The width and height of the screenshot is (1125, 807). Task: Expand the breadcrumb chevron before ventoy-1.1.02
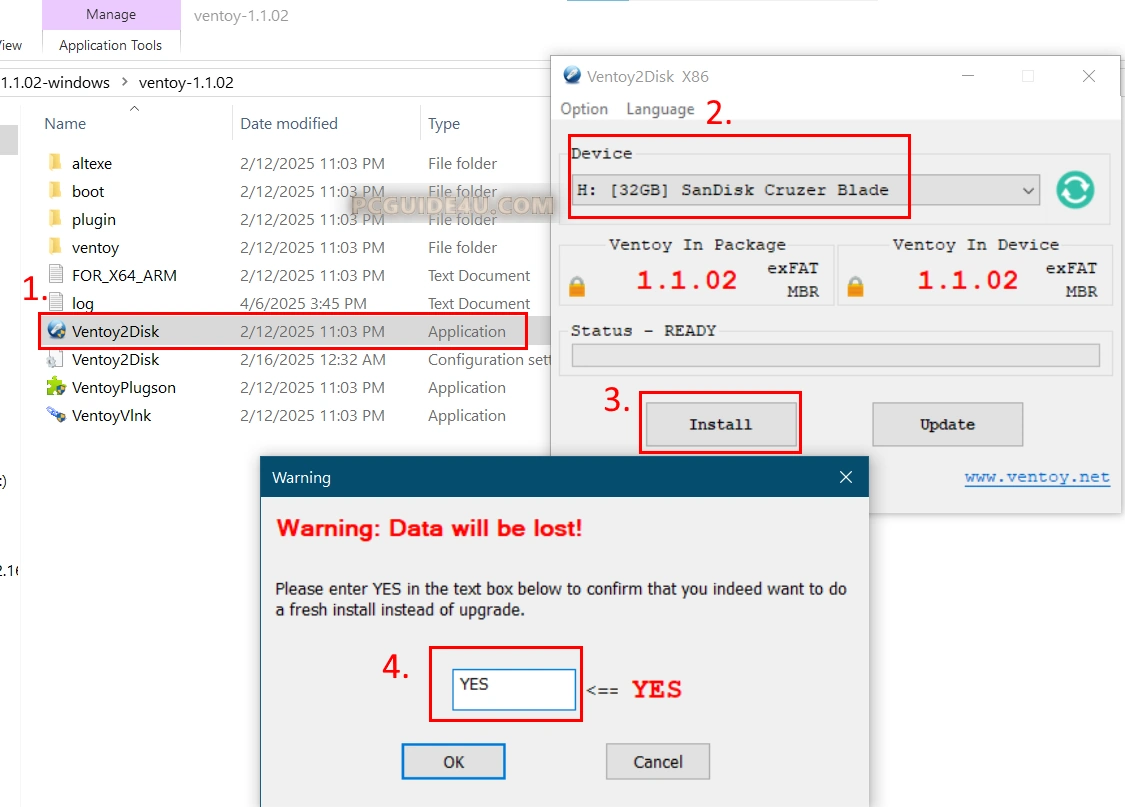point(124,83)
